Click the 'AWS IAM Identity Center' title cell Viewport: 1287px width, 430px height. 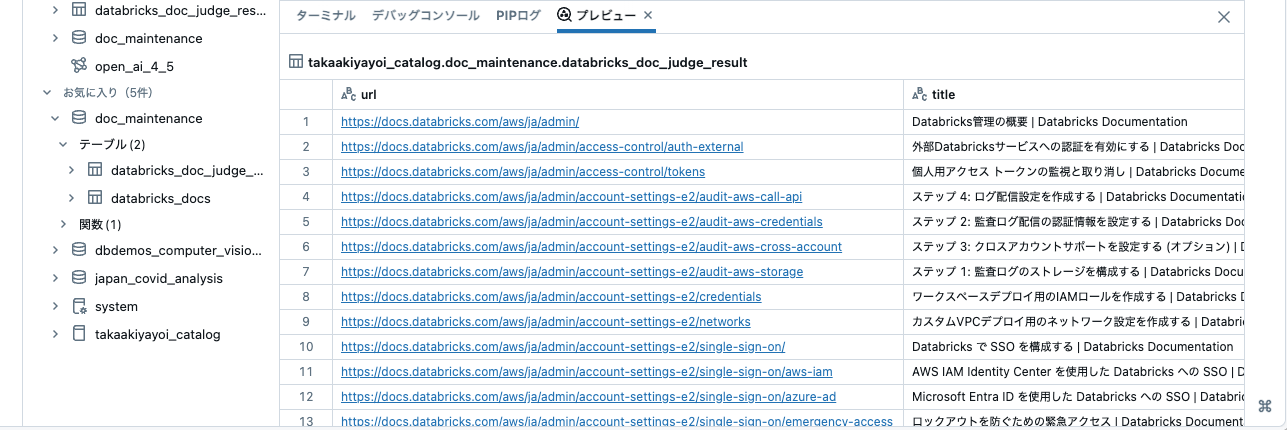[x=1074, y=372]
